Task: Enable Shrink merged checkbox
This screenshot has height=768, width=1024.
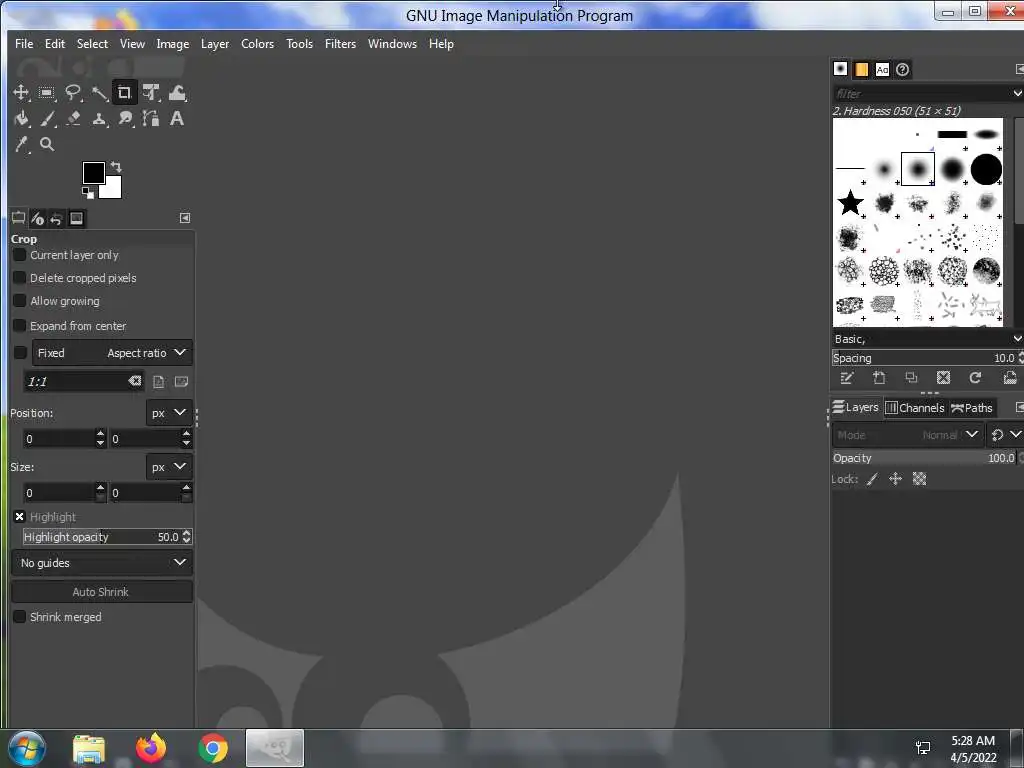Action: tap(20, 616)
